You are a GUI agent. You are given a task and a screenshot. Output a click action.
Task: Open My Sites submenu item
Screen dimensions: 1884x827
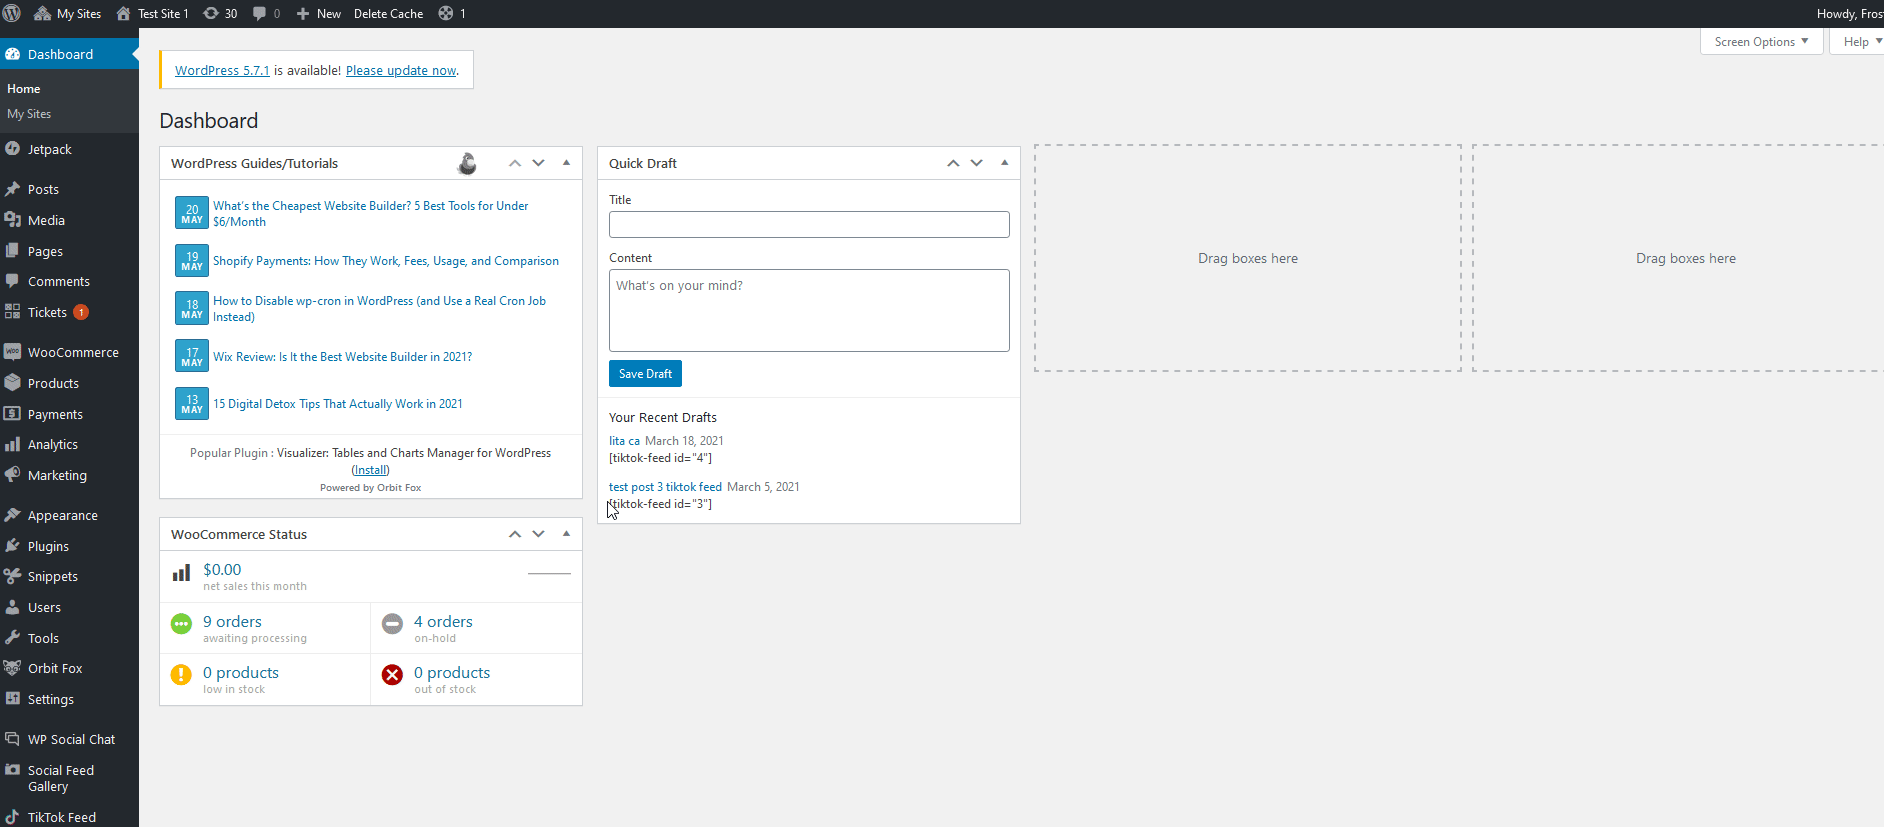[29, 114]
